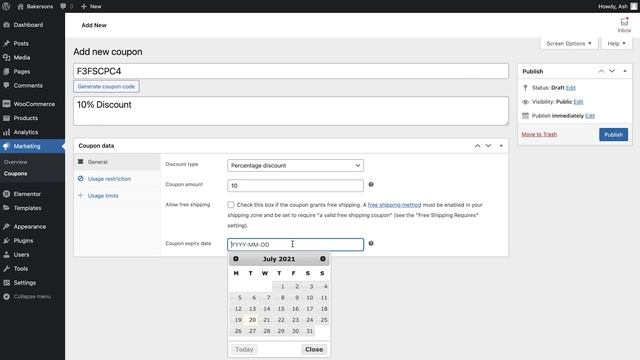Edit the Publish immediately schedule
Viewport: 640px width, 360px height.
coord(590,116)
